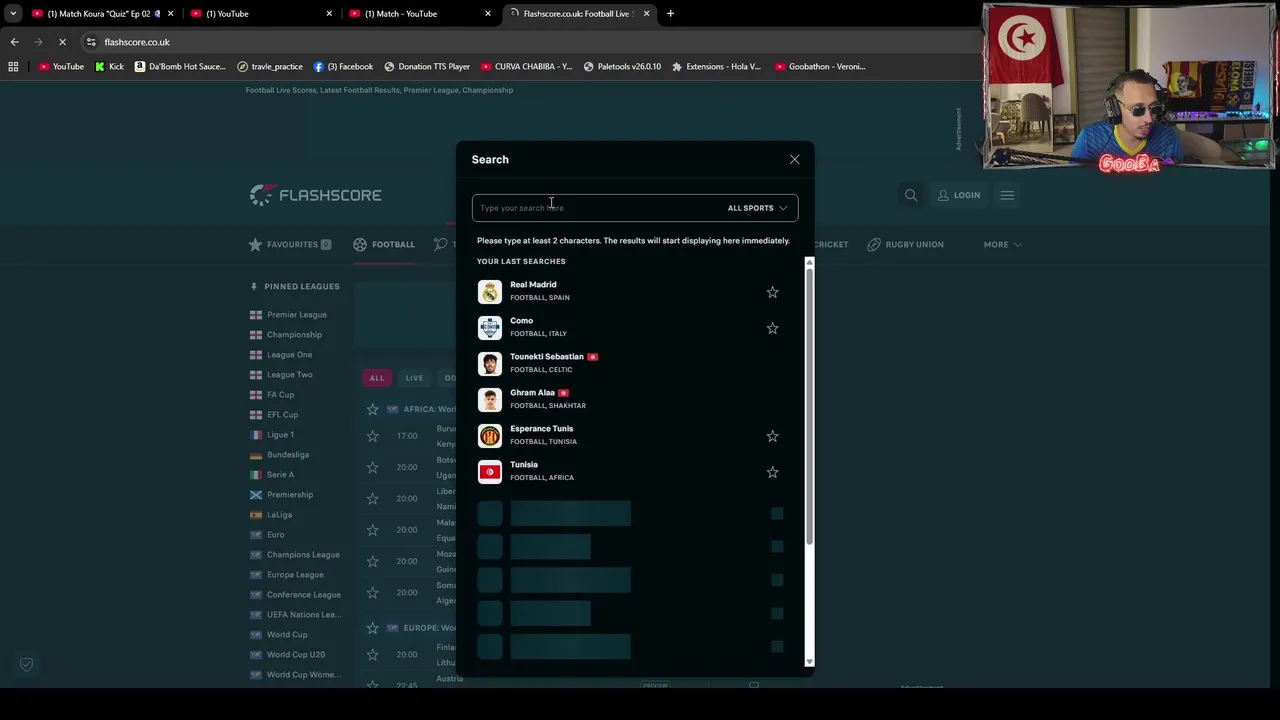The height and width of the screenshot is (720, 1280).
Task: Select the Football tab
Action: point(384,244)
